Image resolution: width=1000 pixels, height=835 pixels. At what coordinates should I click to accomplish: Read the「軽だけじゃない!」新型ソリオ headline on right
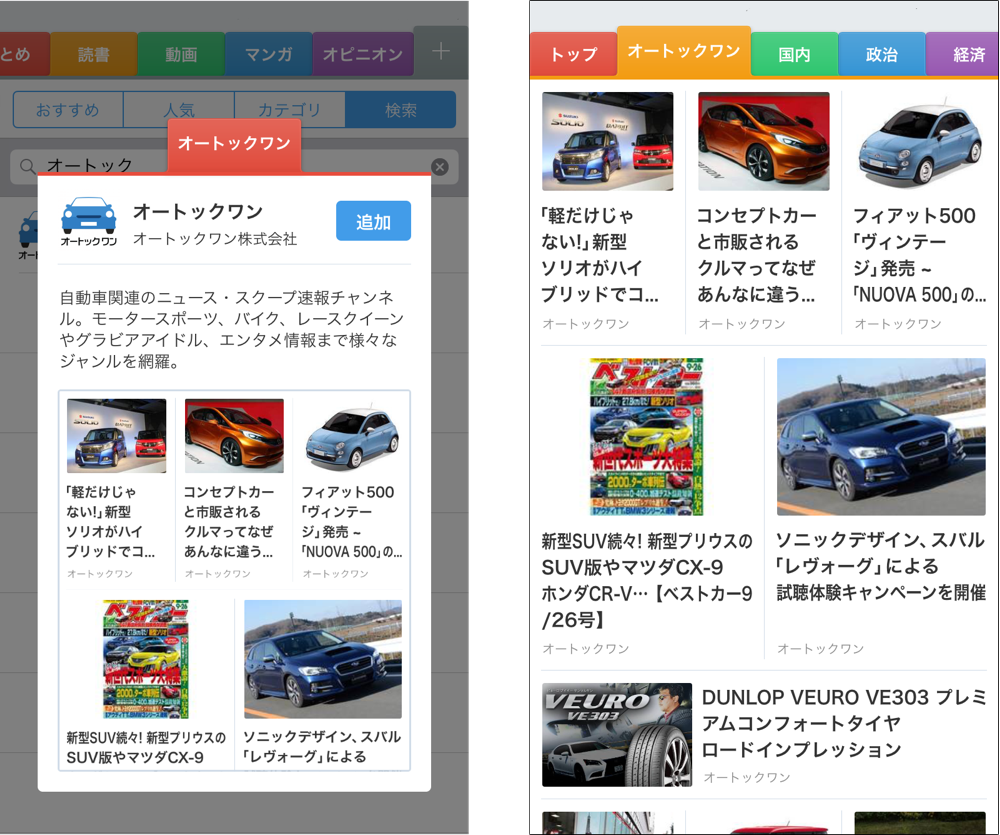[x=599, y=255]
